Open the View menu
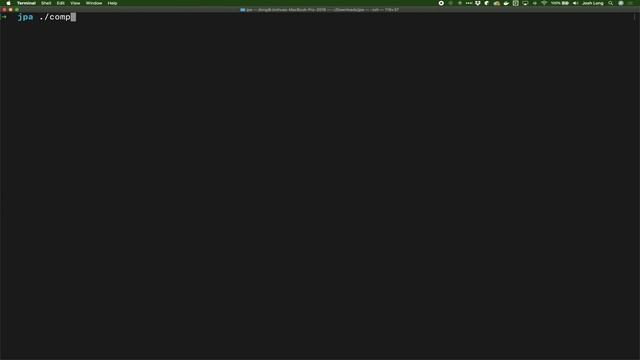This screenshot has width=640, height=360. pyautogui.click(x=75, y=3)
